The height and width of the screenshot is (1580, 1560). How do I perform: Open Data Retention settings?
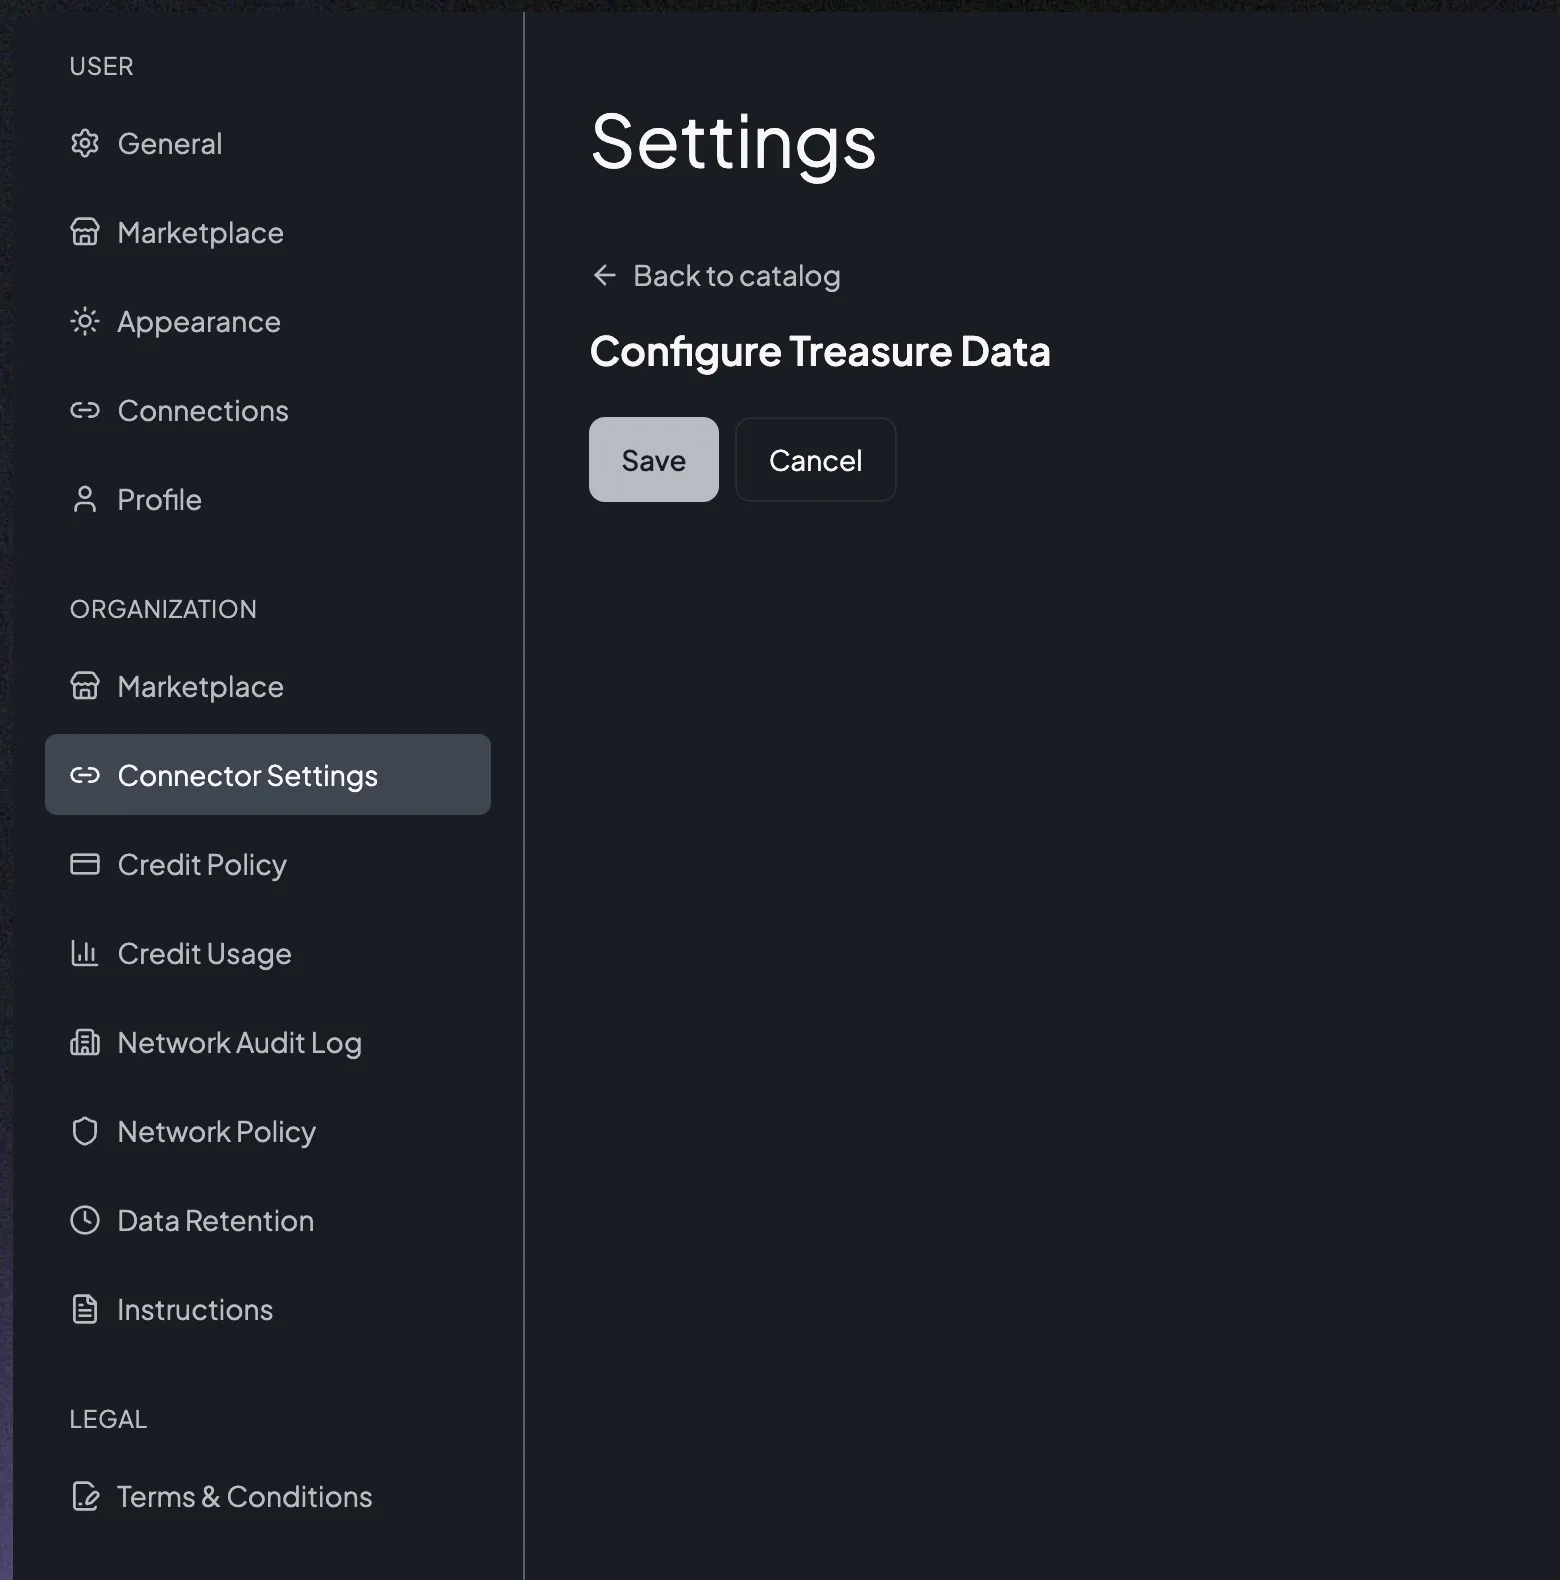pos(268,1221)
